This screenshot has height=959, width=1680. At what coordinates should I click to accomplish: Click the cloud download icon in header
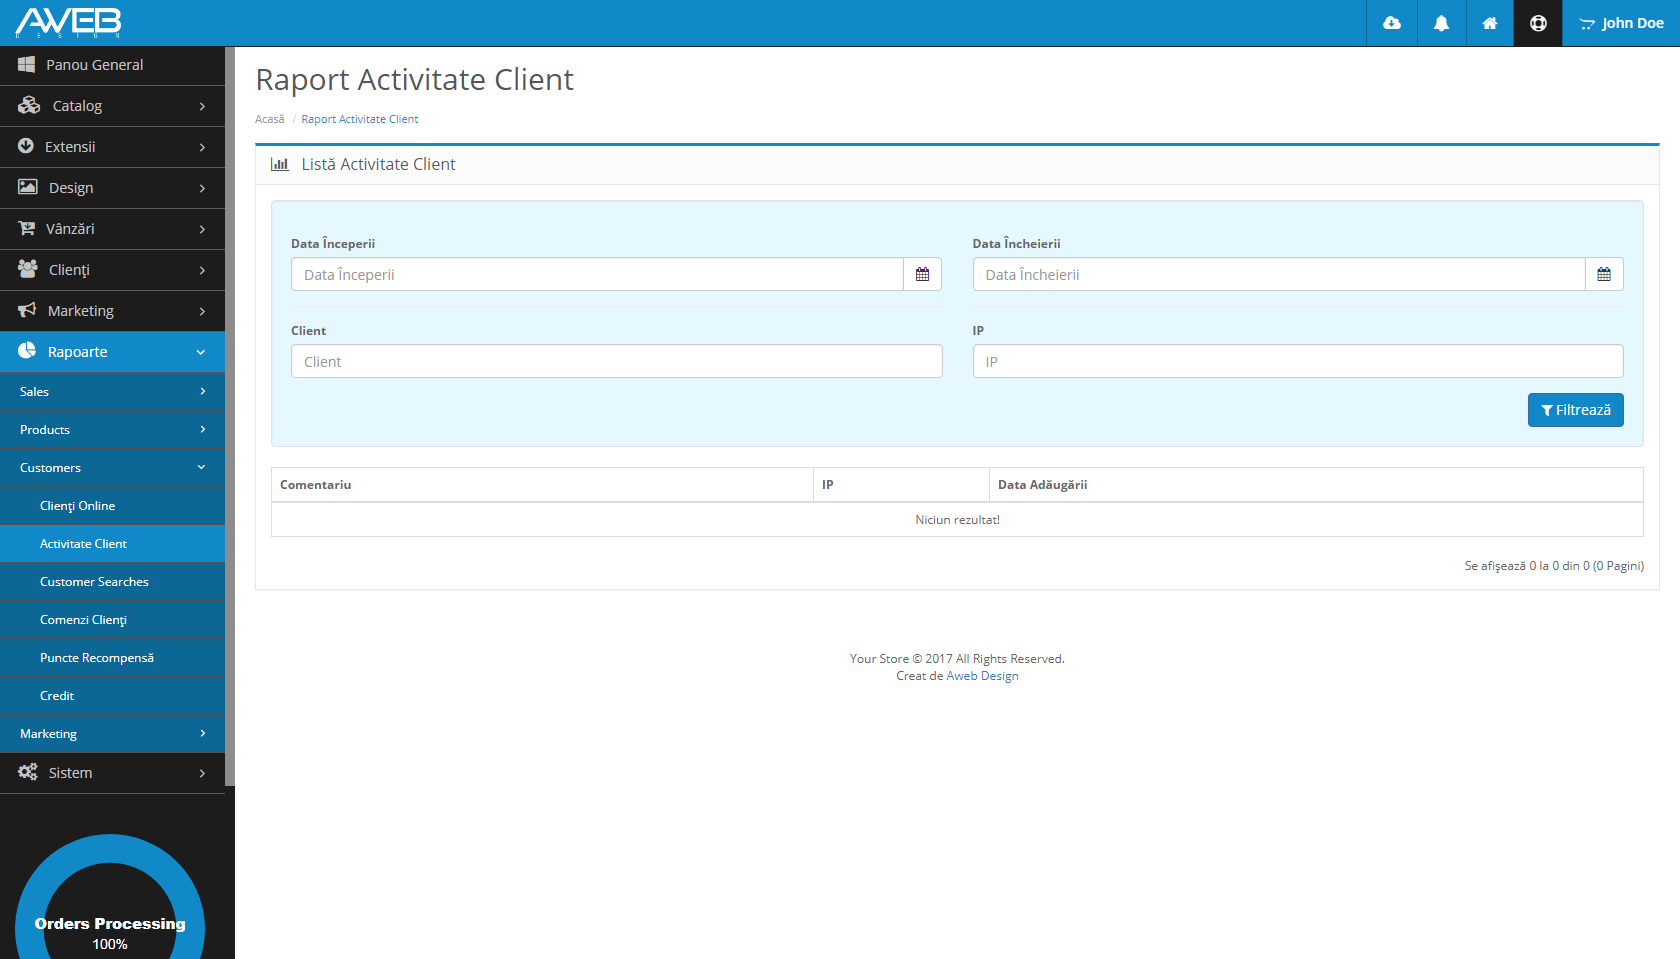(1391, 23)
